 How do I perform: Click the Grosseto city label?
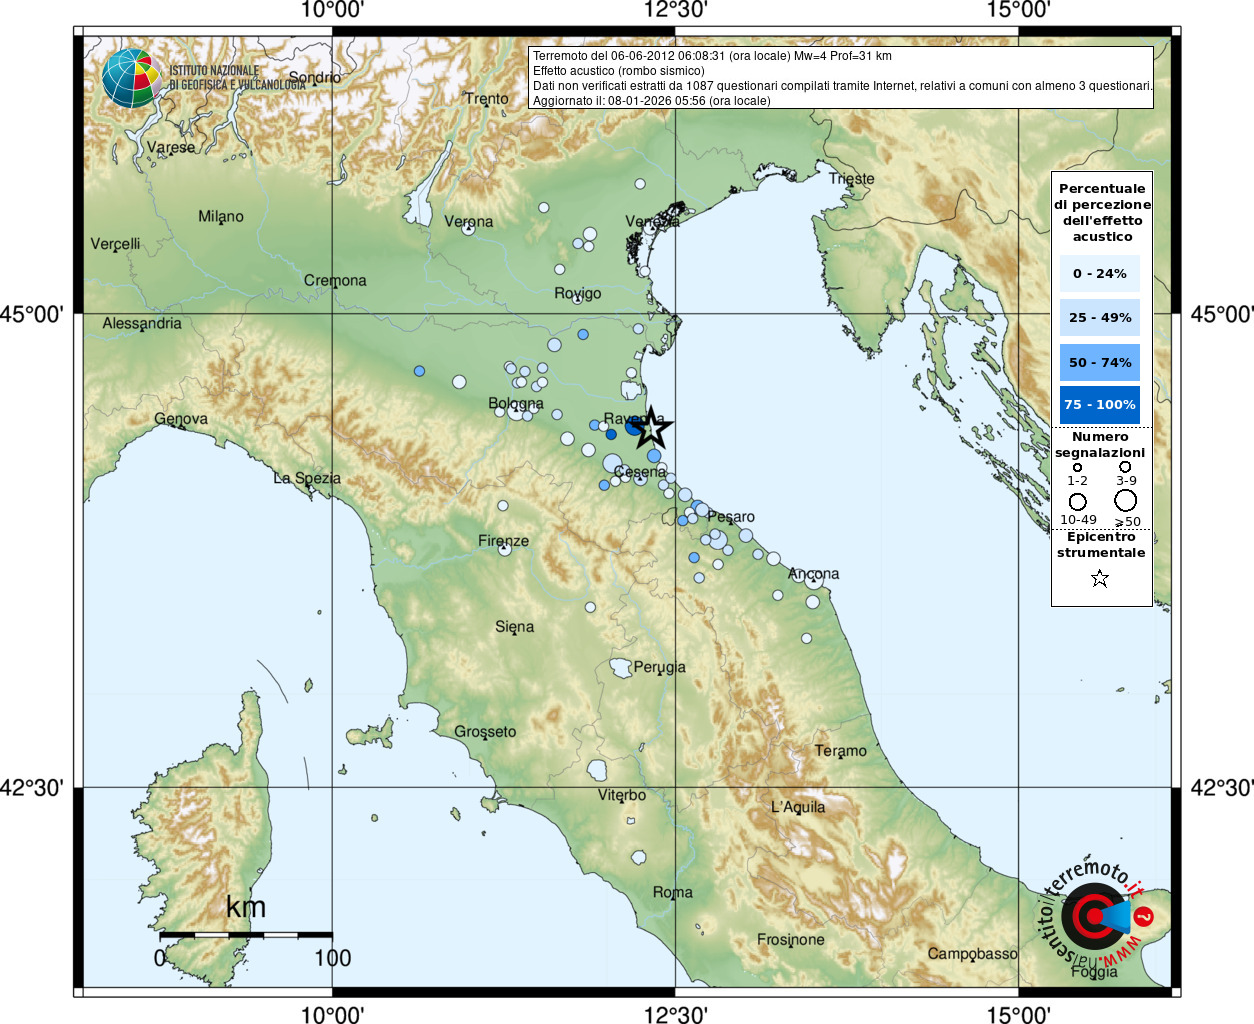point(485,732)
